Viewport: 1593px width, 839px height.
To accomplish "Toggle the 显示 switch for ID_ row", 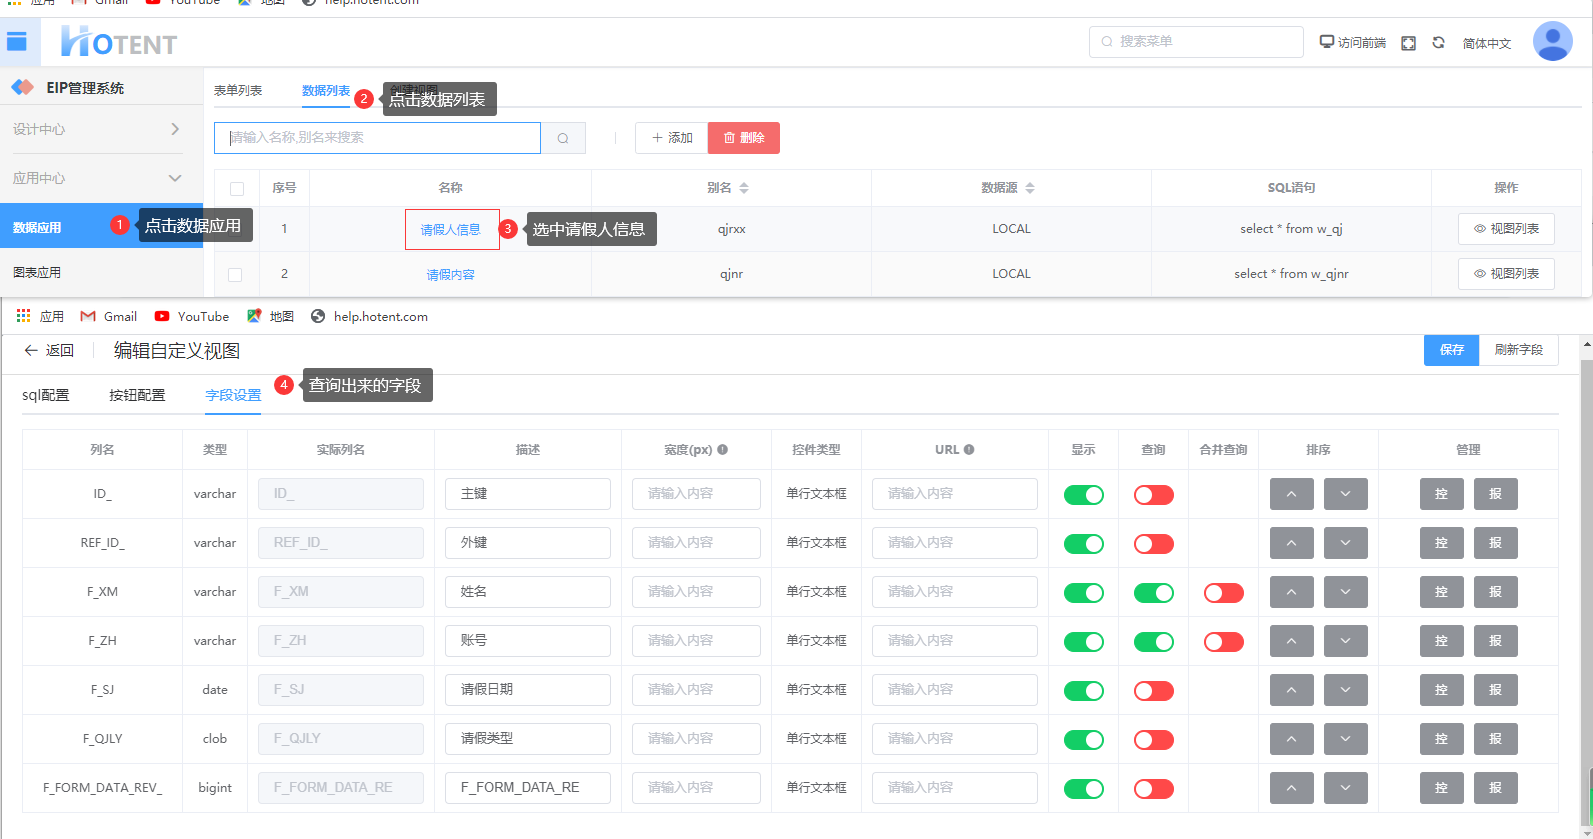I will click(1083, 495).
